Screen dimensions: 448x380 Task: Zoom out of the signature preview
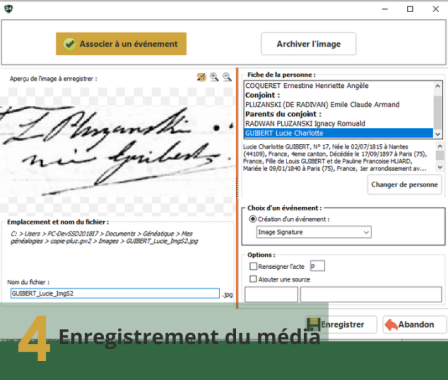227,77
